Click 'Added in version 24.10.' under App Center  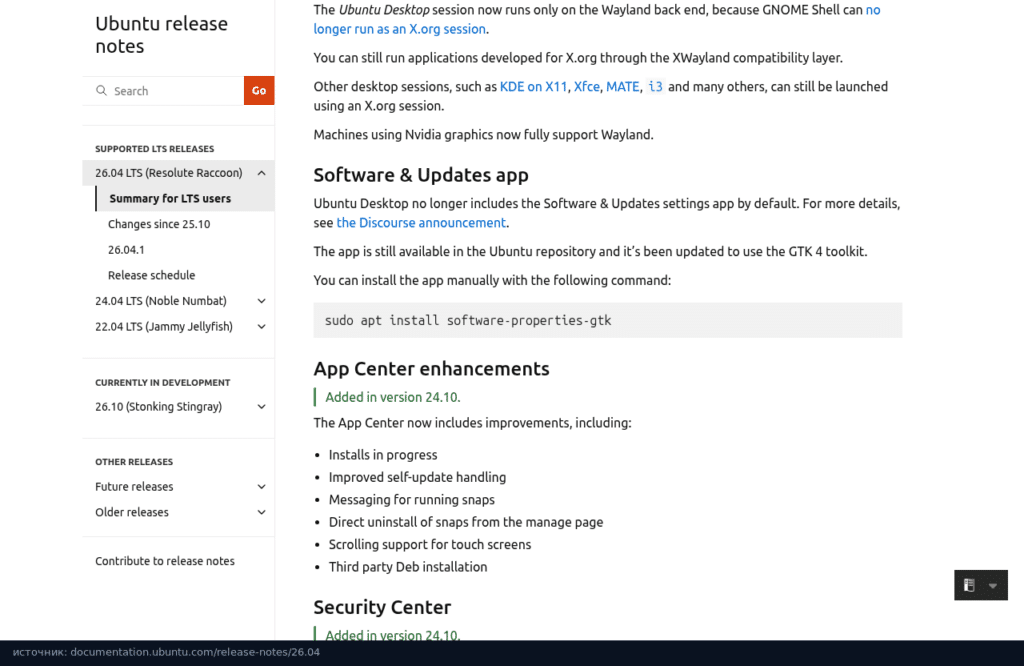pyautogui.click(x=392, y=397)
